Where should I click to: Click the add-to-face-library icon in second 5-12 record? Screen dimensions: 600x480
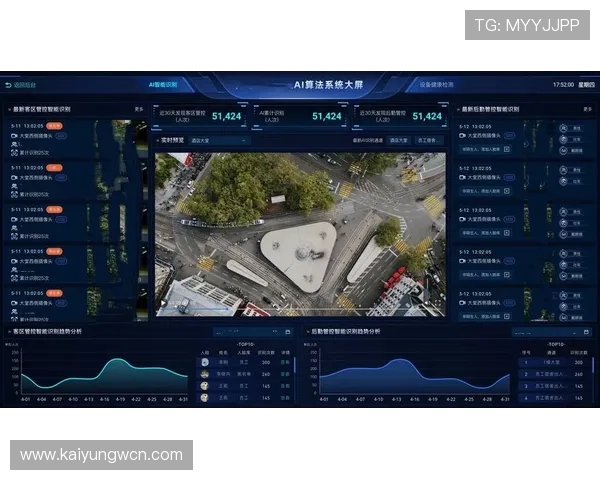click(x=507, y=191)
